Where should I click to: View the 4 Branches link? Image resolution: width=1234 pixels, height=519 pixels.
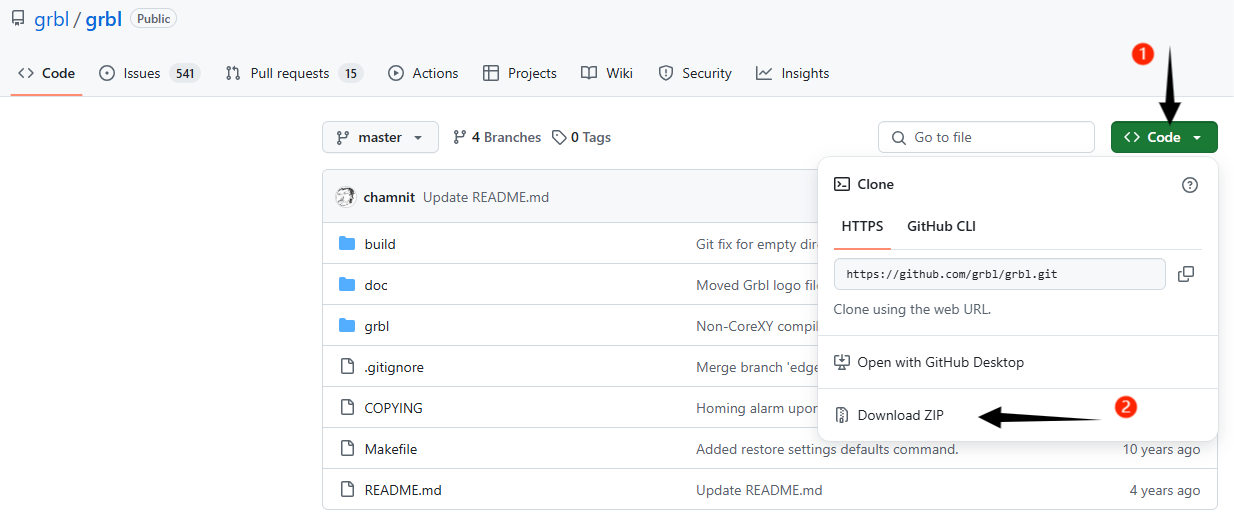point(497,137)
